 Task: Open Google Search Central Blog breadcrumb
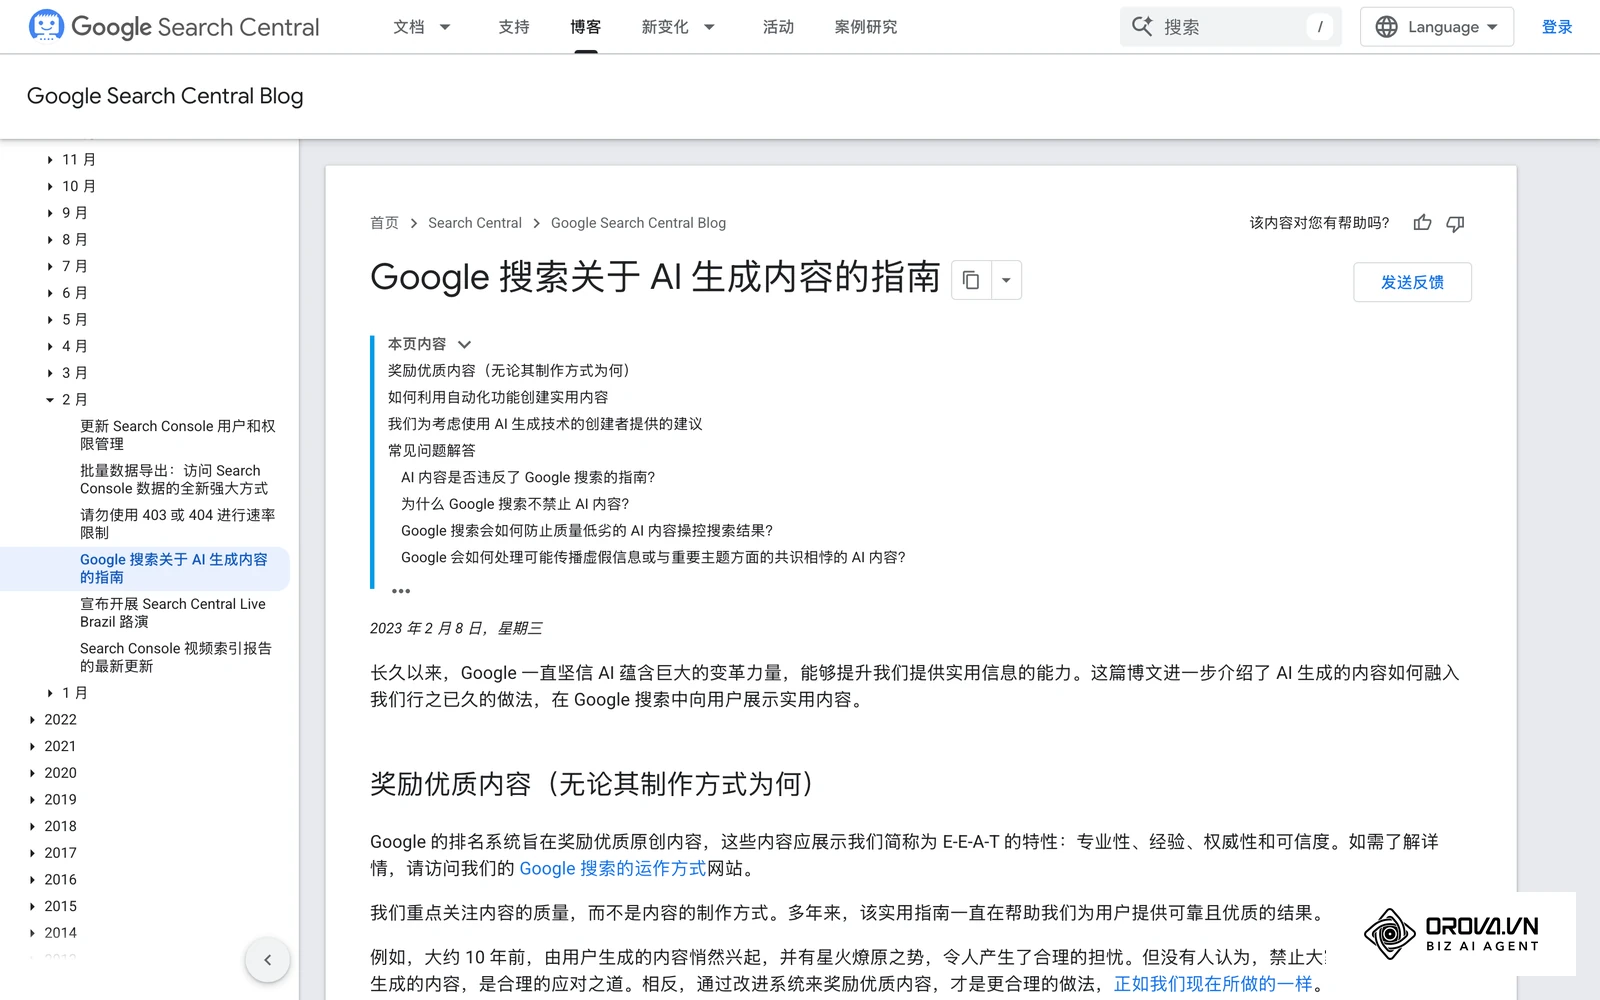coord(638,223)
